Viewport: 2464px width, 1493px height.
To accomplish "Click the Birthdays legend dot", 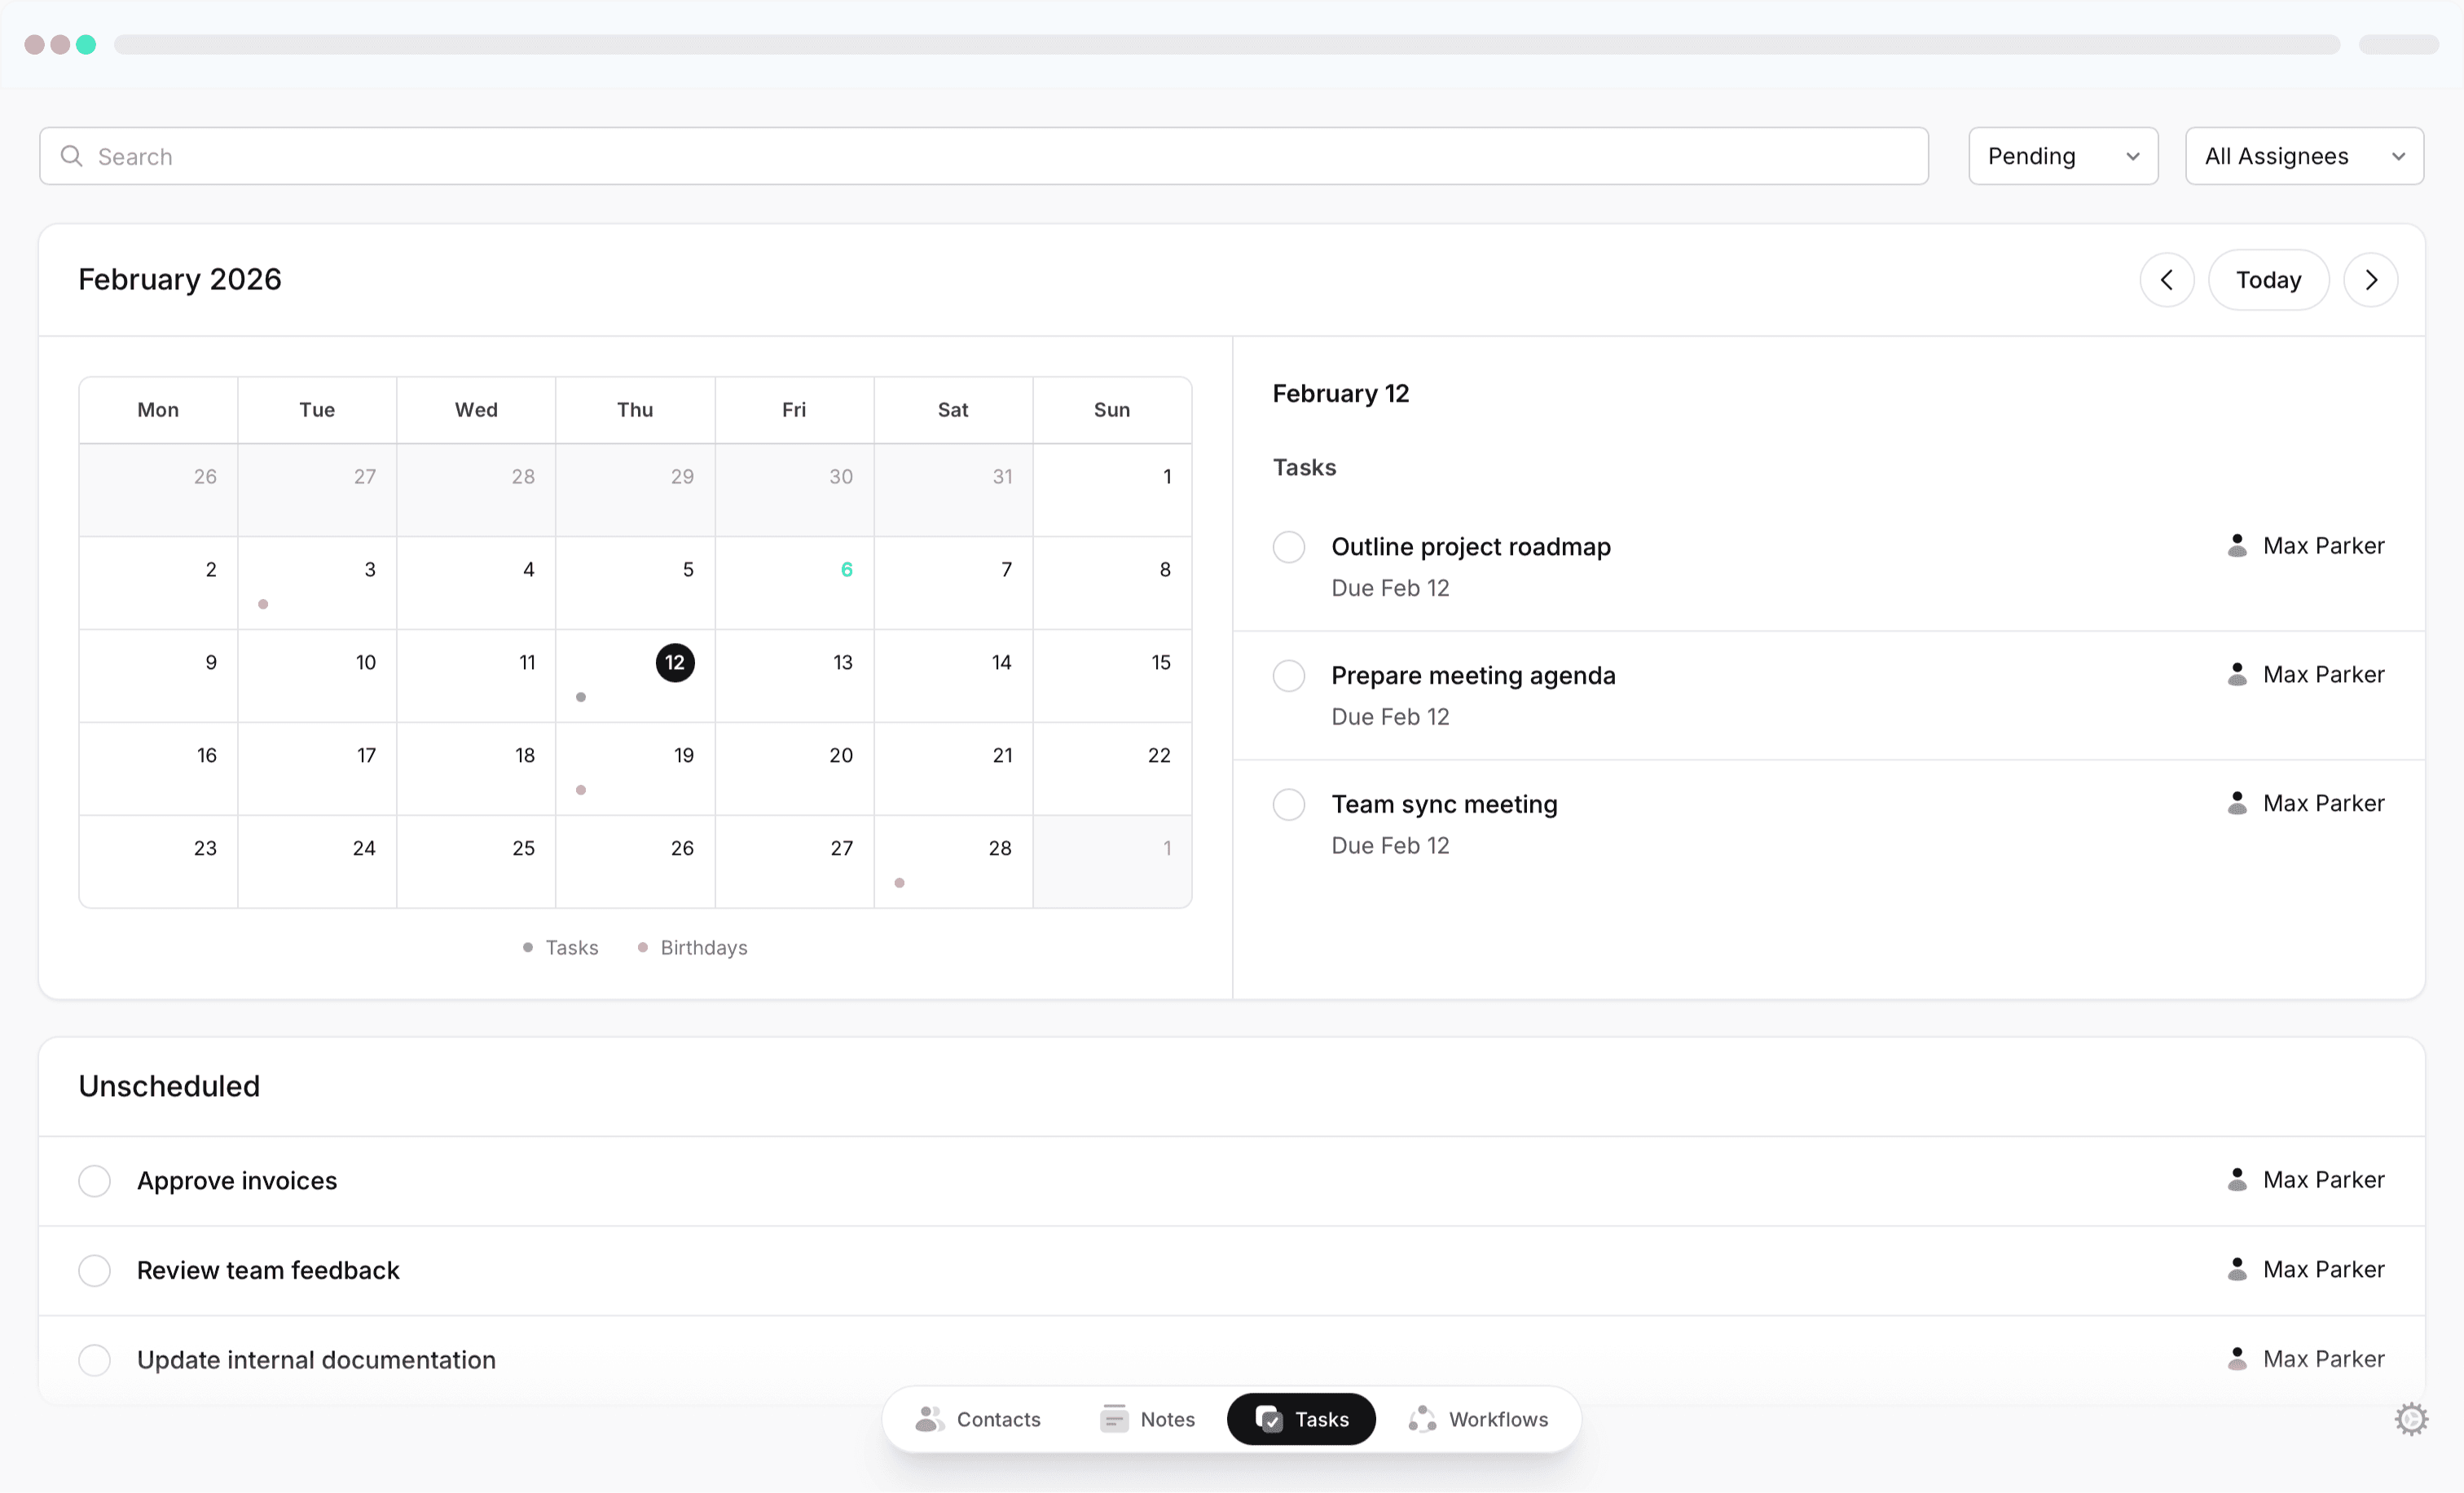I will (x=643, y=947).
